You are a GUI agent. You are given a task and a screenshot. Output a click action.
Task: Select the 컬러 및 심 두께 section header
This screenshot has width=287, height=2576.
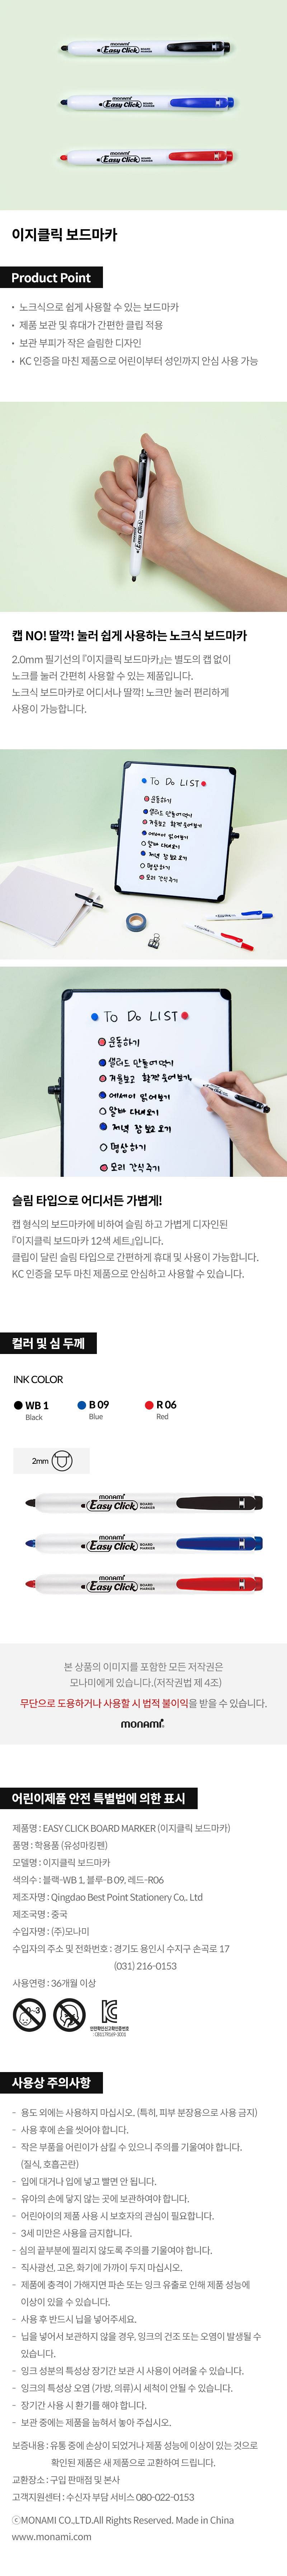pos(48,1343)
